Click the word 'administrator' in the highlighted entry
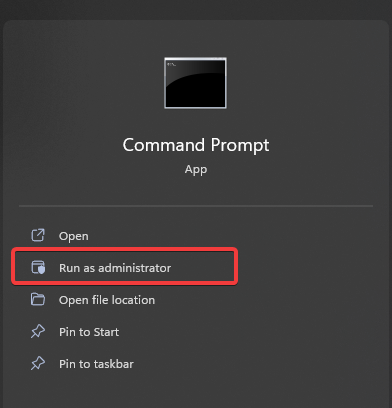The height and width of the screenshot is (408, 392). (x=134, y=268)
